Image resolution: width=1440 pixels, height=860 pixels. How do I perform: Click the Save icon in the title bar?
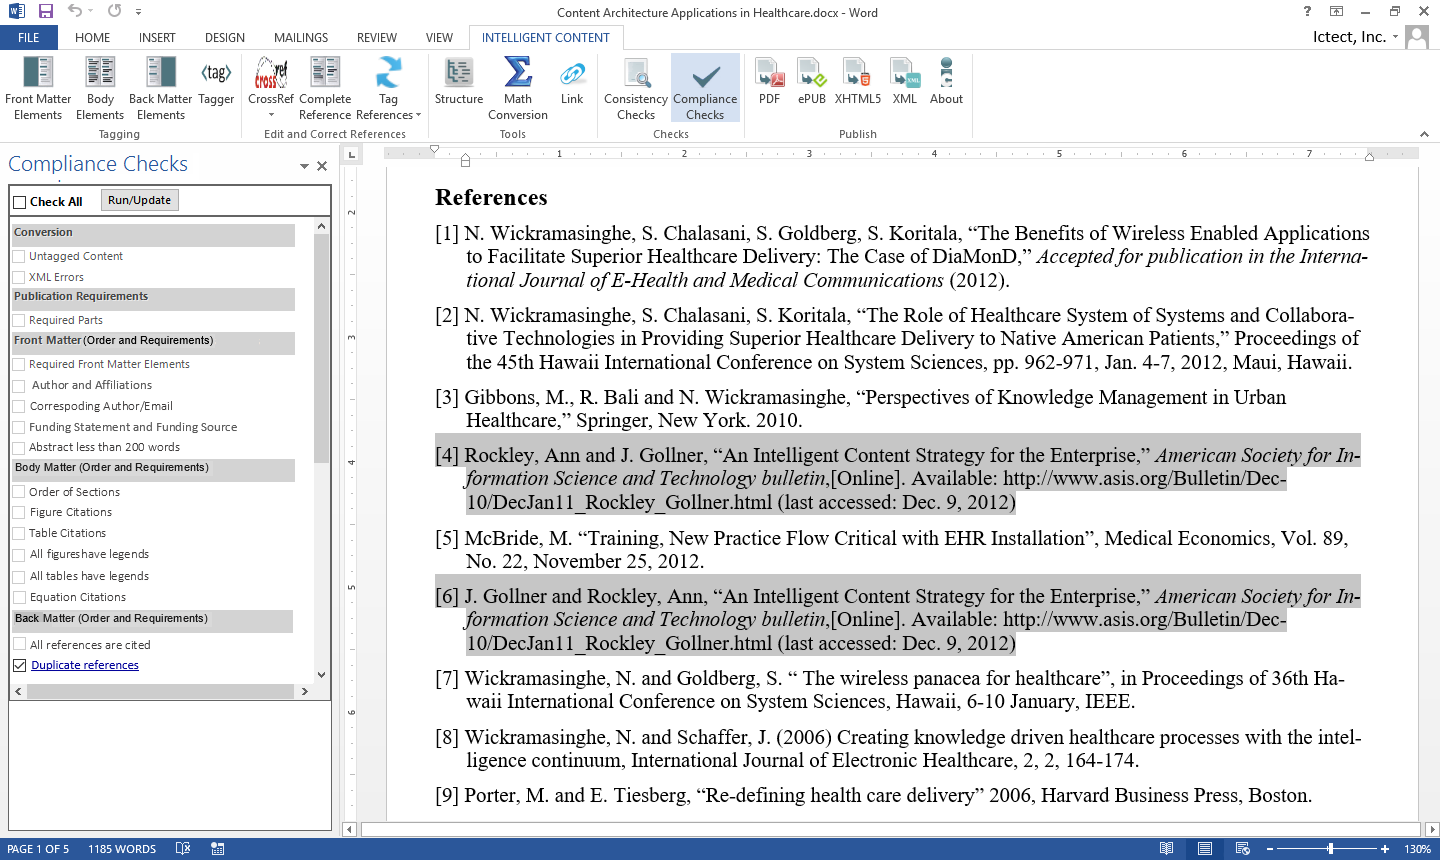pos(45,12)
